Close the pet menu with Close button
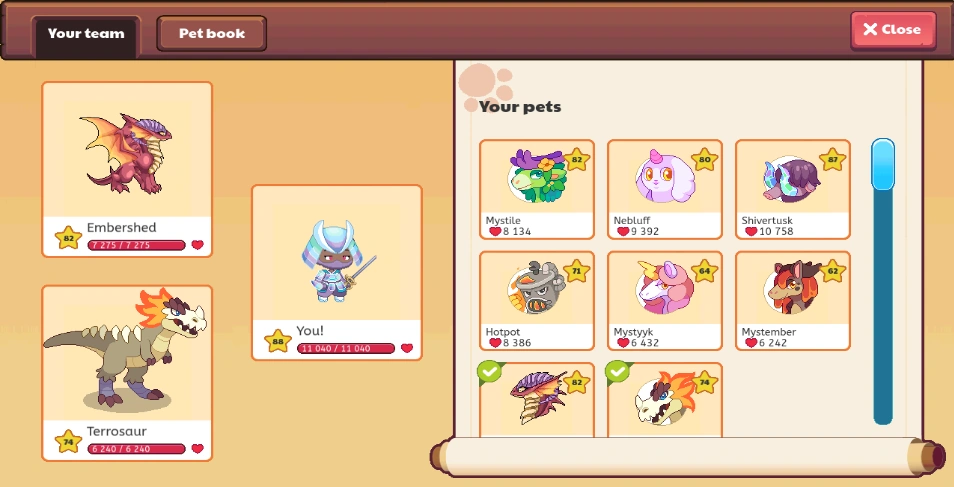954x487 pixels. 893,30
